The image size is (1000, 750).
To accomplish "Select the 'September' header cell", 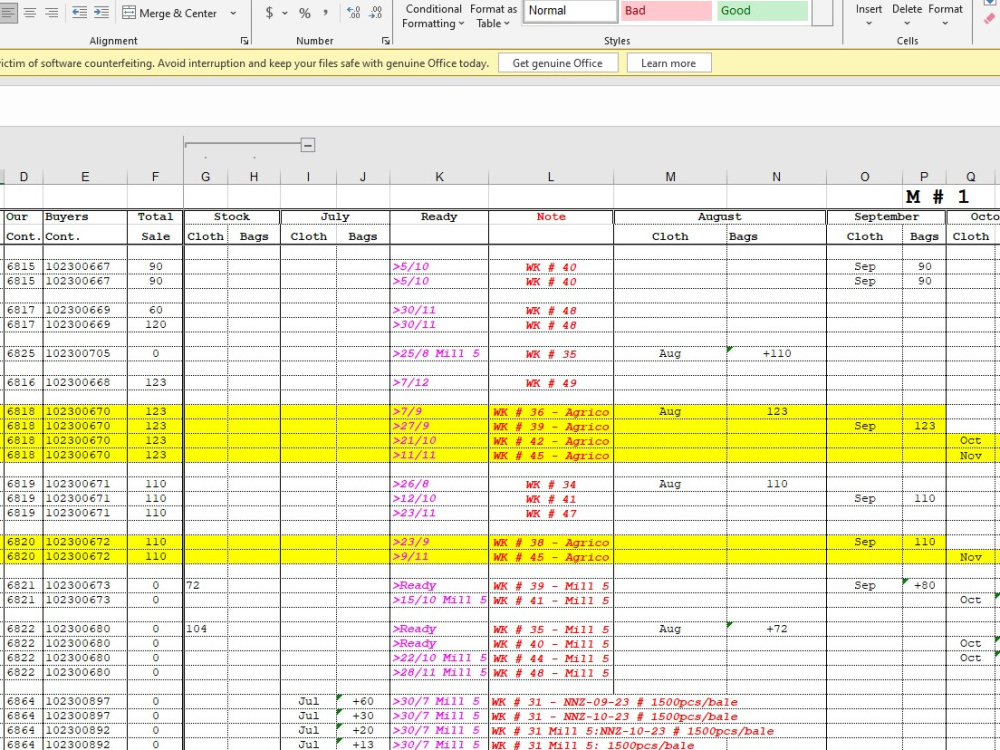I will point(886,217).
